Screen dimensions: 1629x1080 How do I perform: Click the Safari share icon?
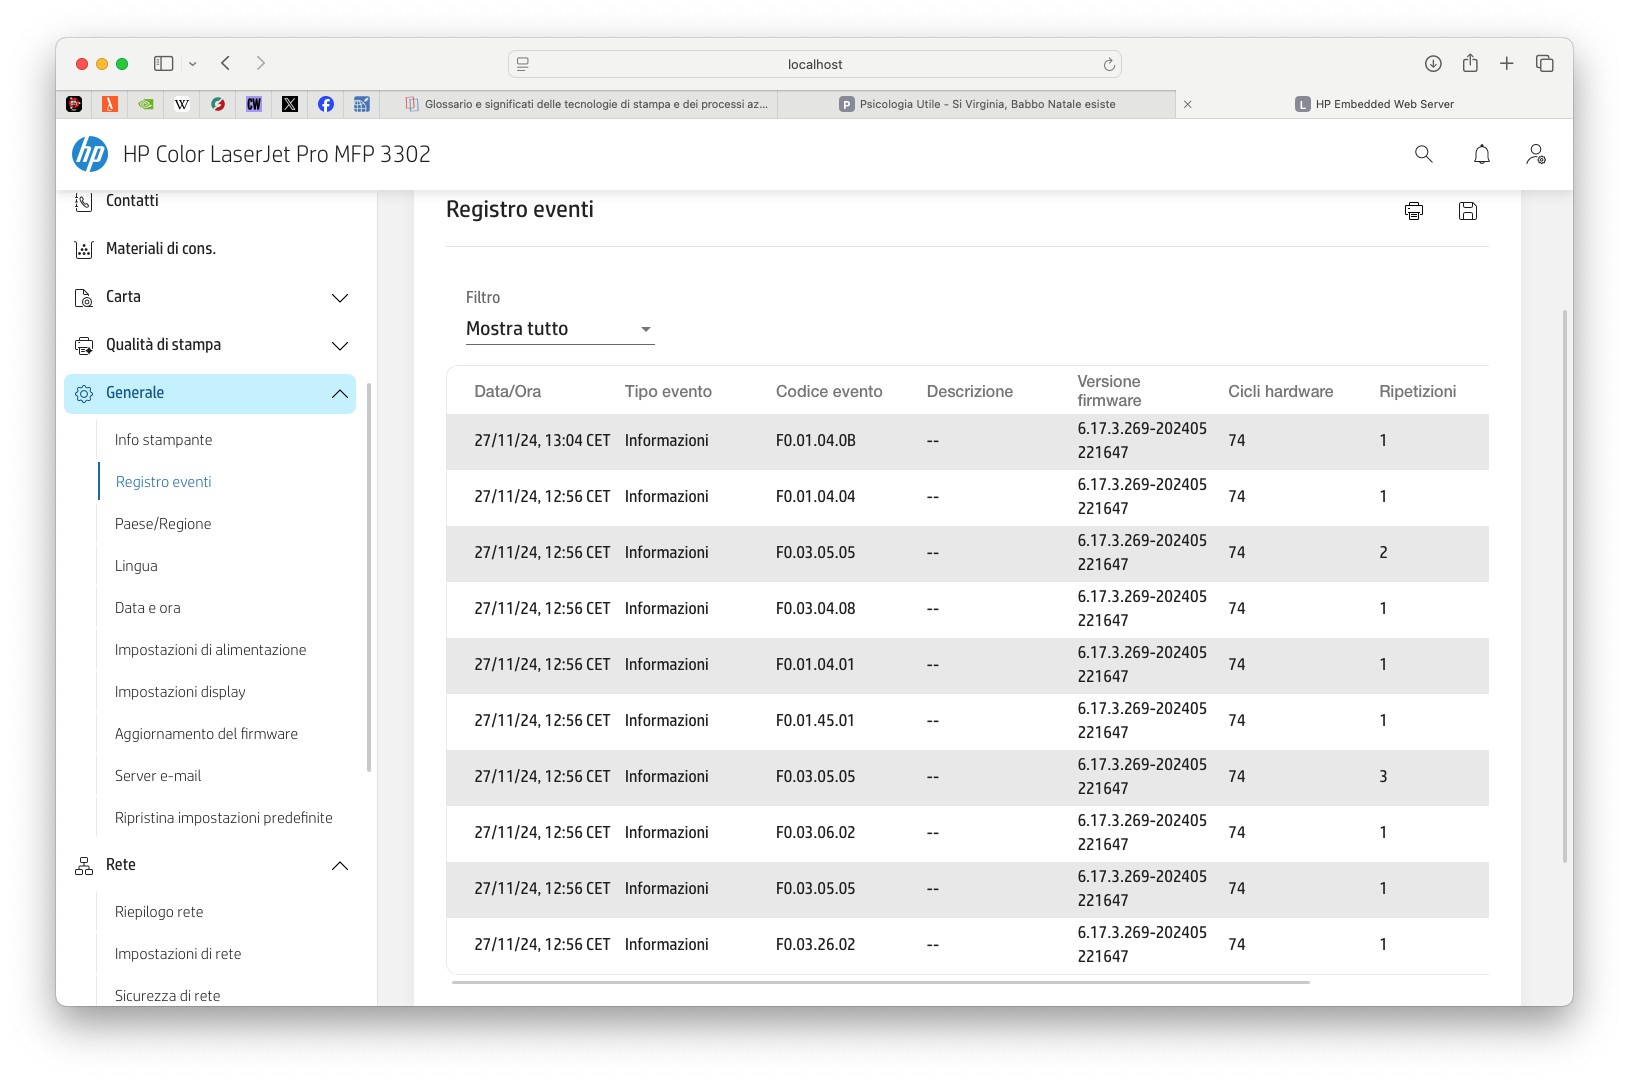pos(1469,64)
